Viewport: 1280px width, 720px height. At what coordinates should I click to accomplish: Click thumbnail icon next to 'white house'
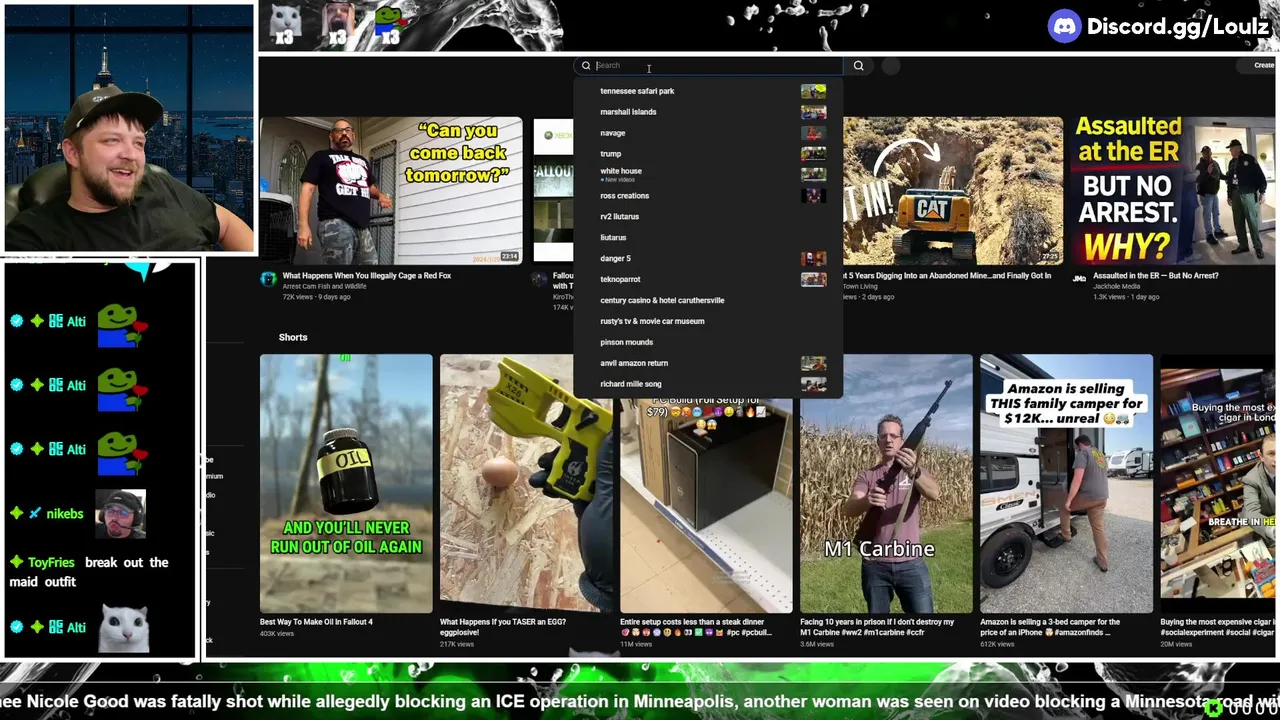tap(813, 174)
